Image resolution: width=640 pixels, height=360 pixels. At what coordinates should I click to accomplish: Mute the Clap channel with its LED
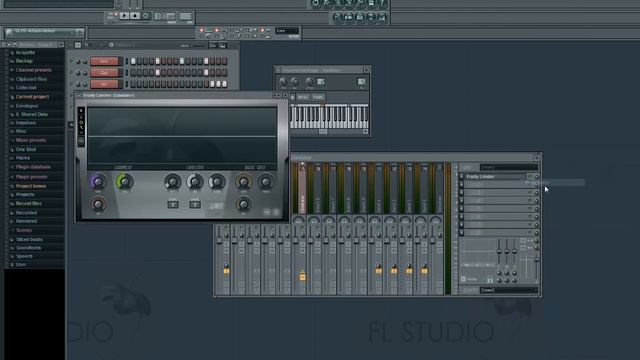(71, 73)
